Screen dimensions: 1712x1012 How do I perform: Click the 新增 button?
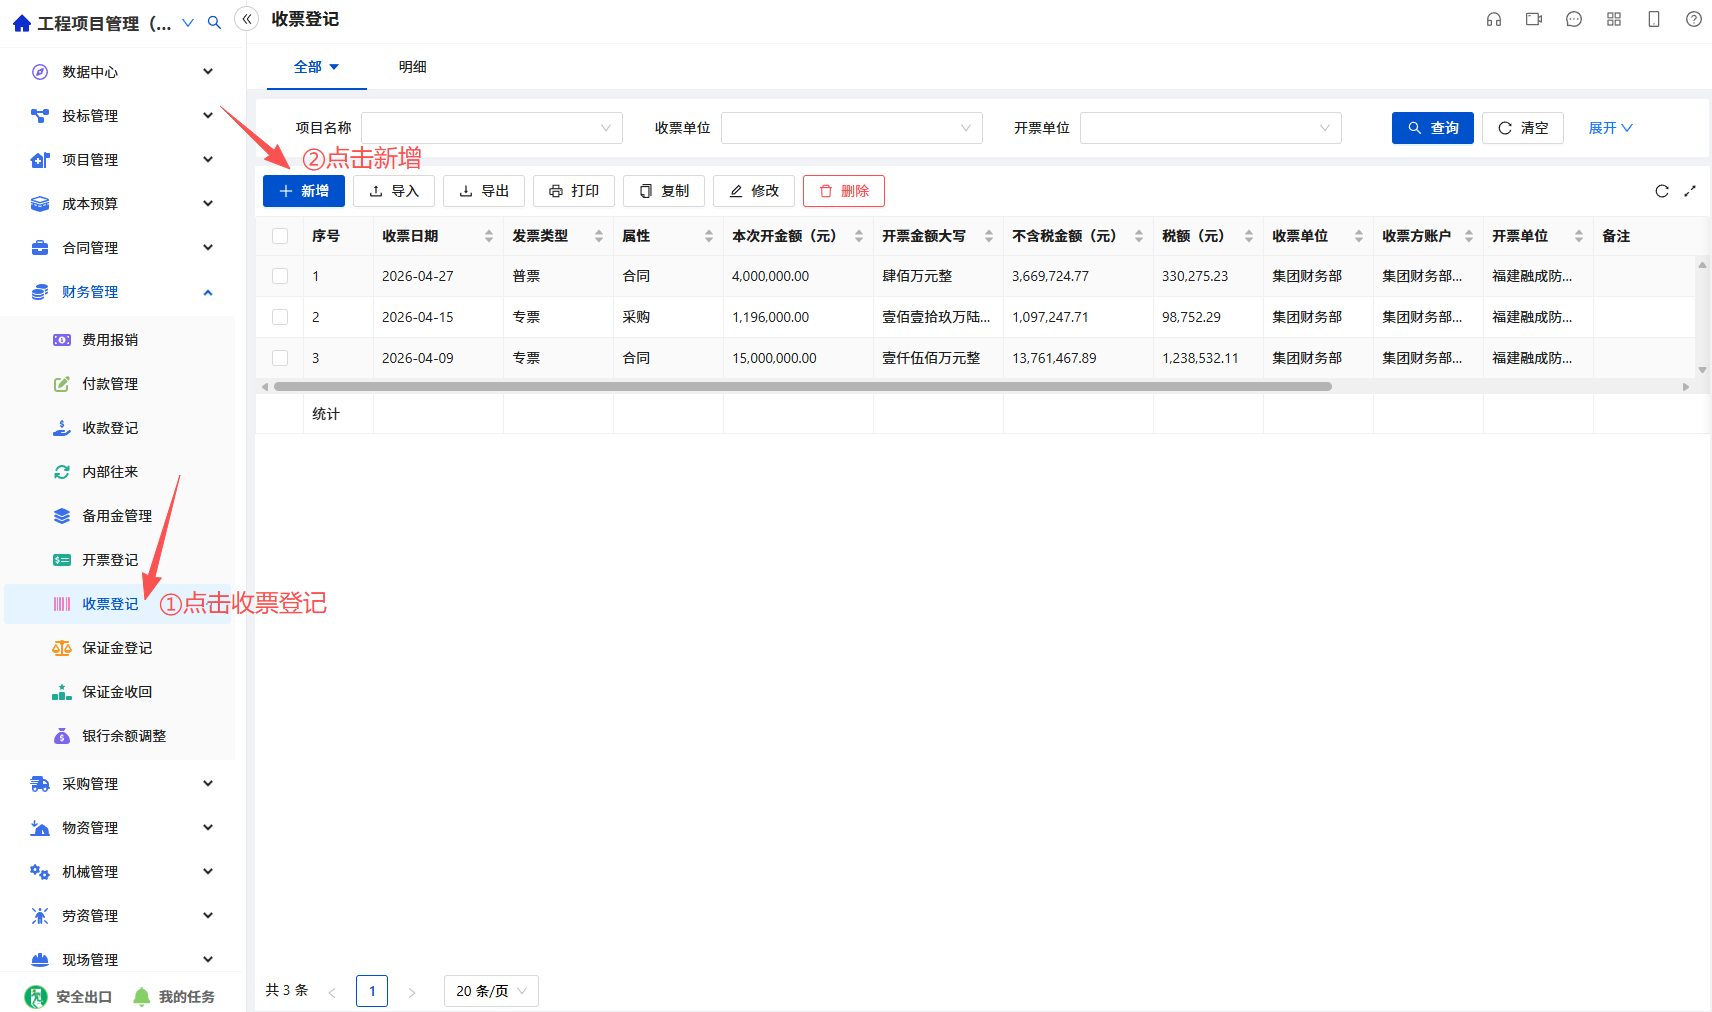[x=304, y=191]
